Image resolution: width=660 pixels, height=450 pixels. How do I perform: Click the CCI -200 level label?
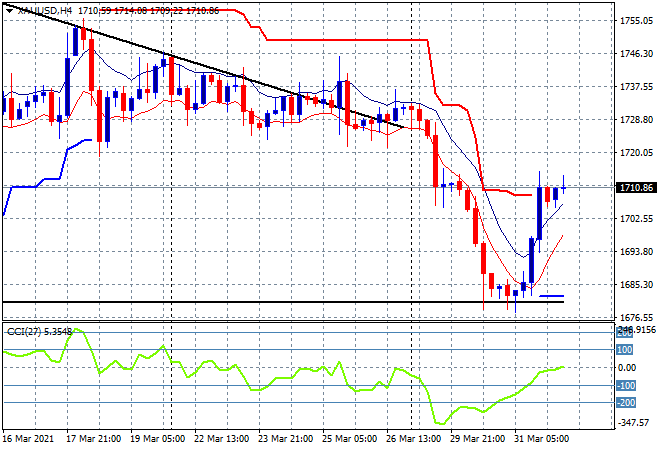coord(625,403)
